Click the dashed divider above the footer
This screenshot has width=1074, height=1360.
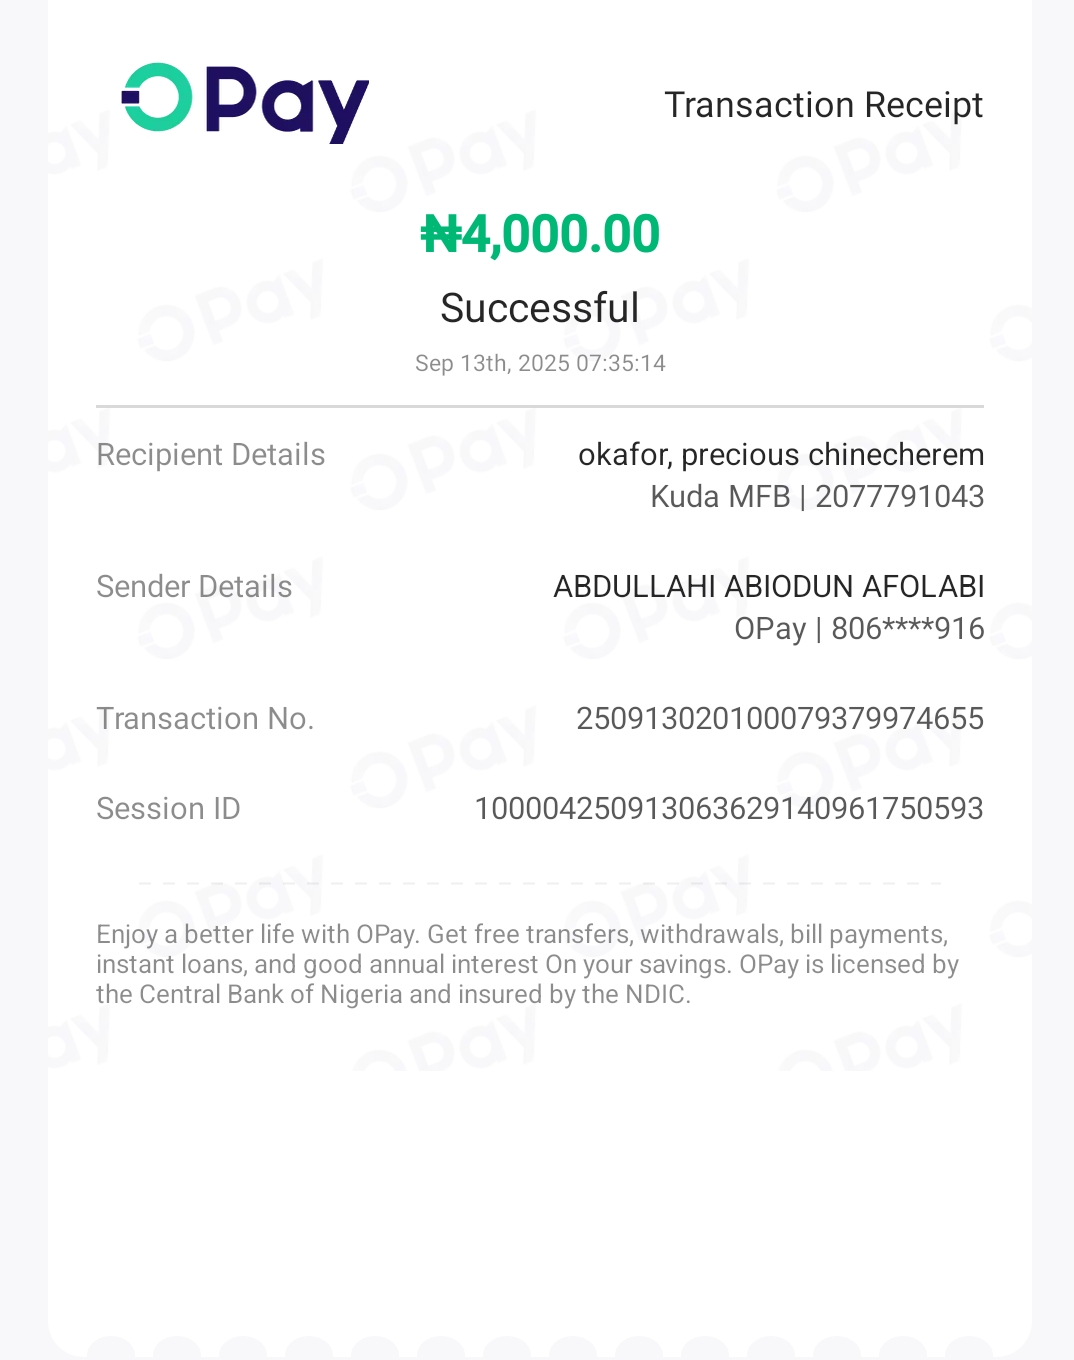click(x=540, y=883)
